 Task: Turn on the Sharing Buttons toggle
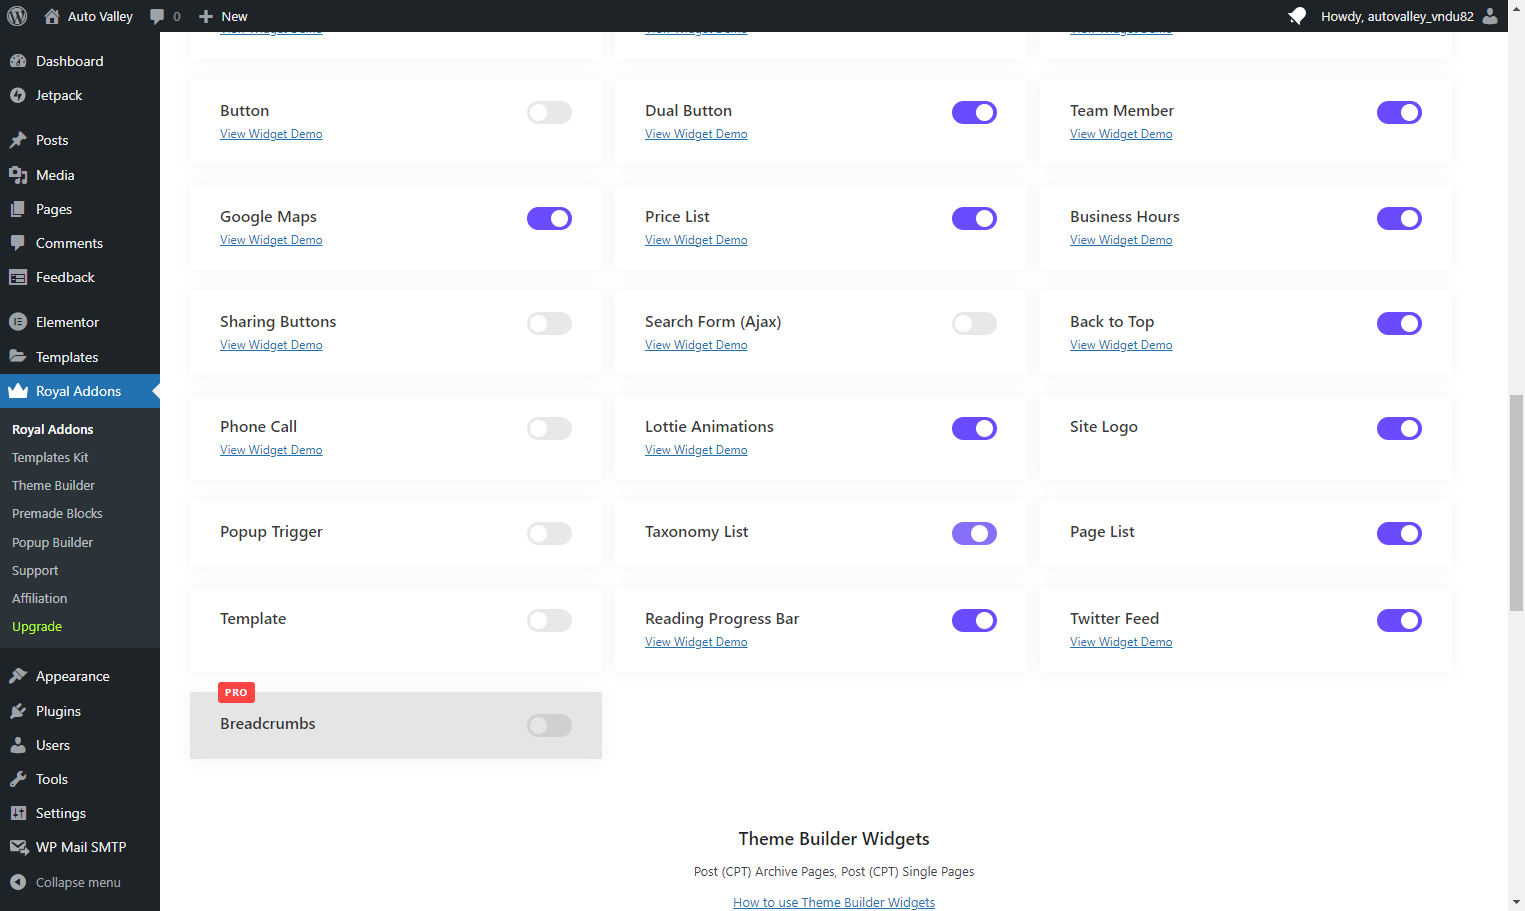pyautogui.click(x=549, y=324)
